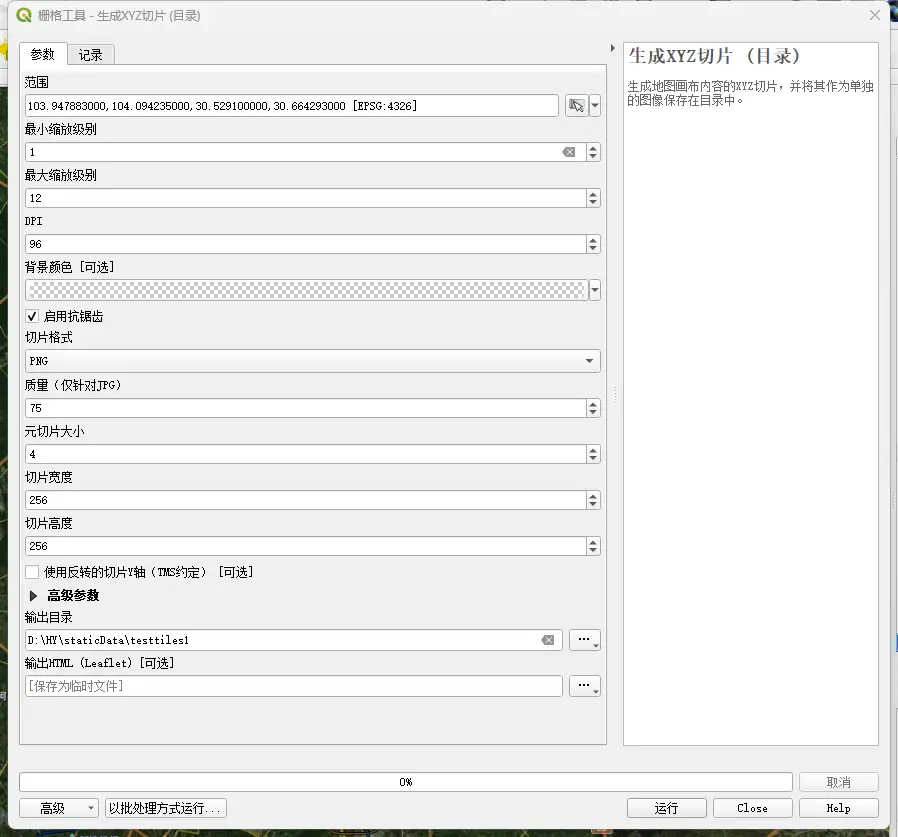
Task: Open the 切片格式 PNG dropdown
Action: 312,361
